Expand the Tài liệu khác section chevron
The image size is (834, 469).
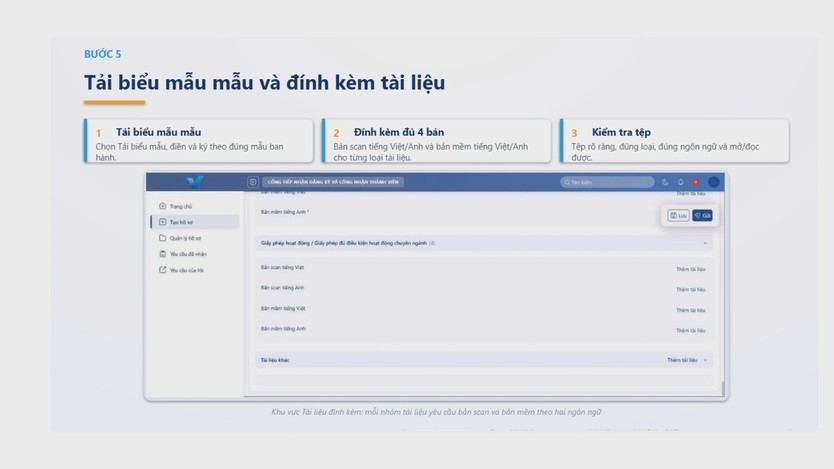[705, 360]
